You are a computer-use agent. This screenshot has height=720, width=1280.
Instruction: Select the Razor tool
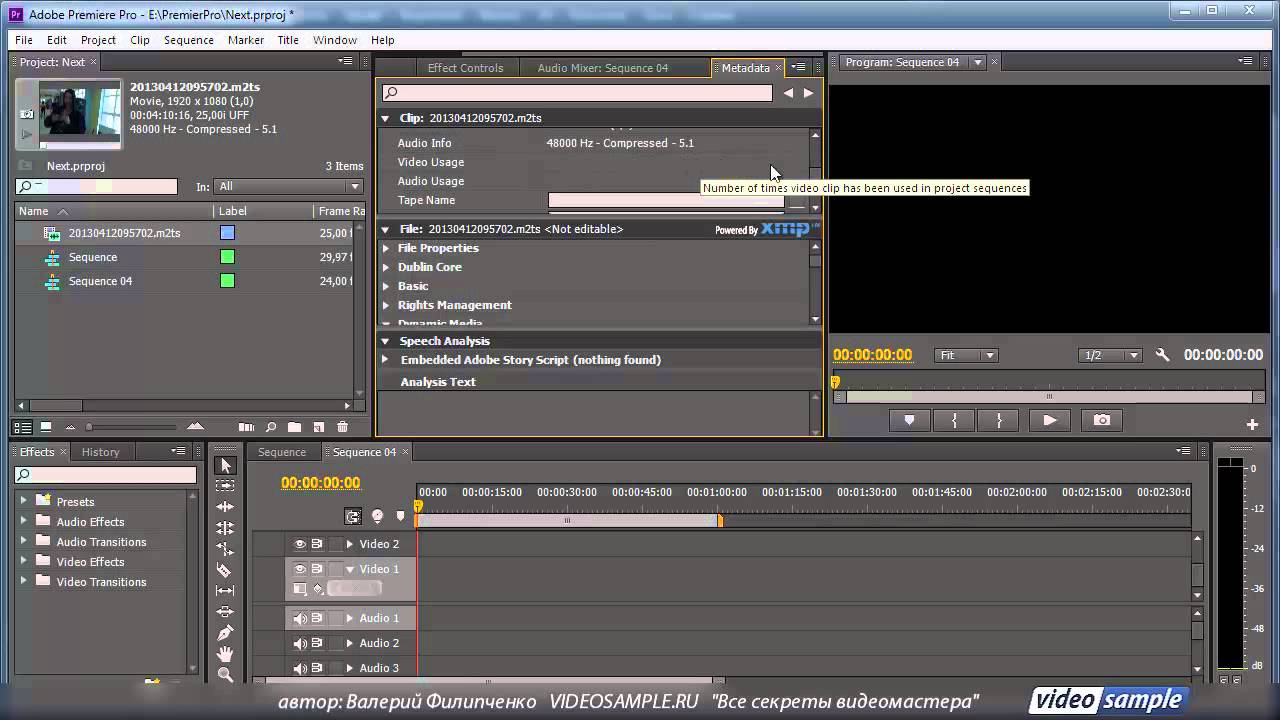coord(225,570)
